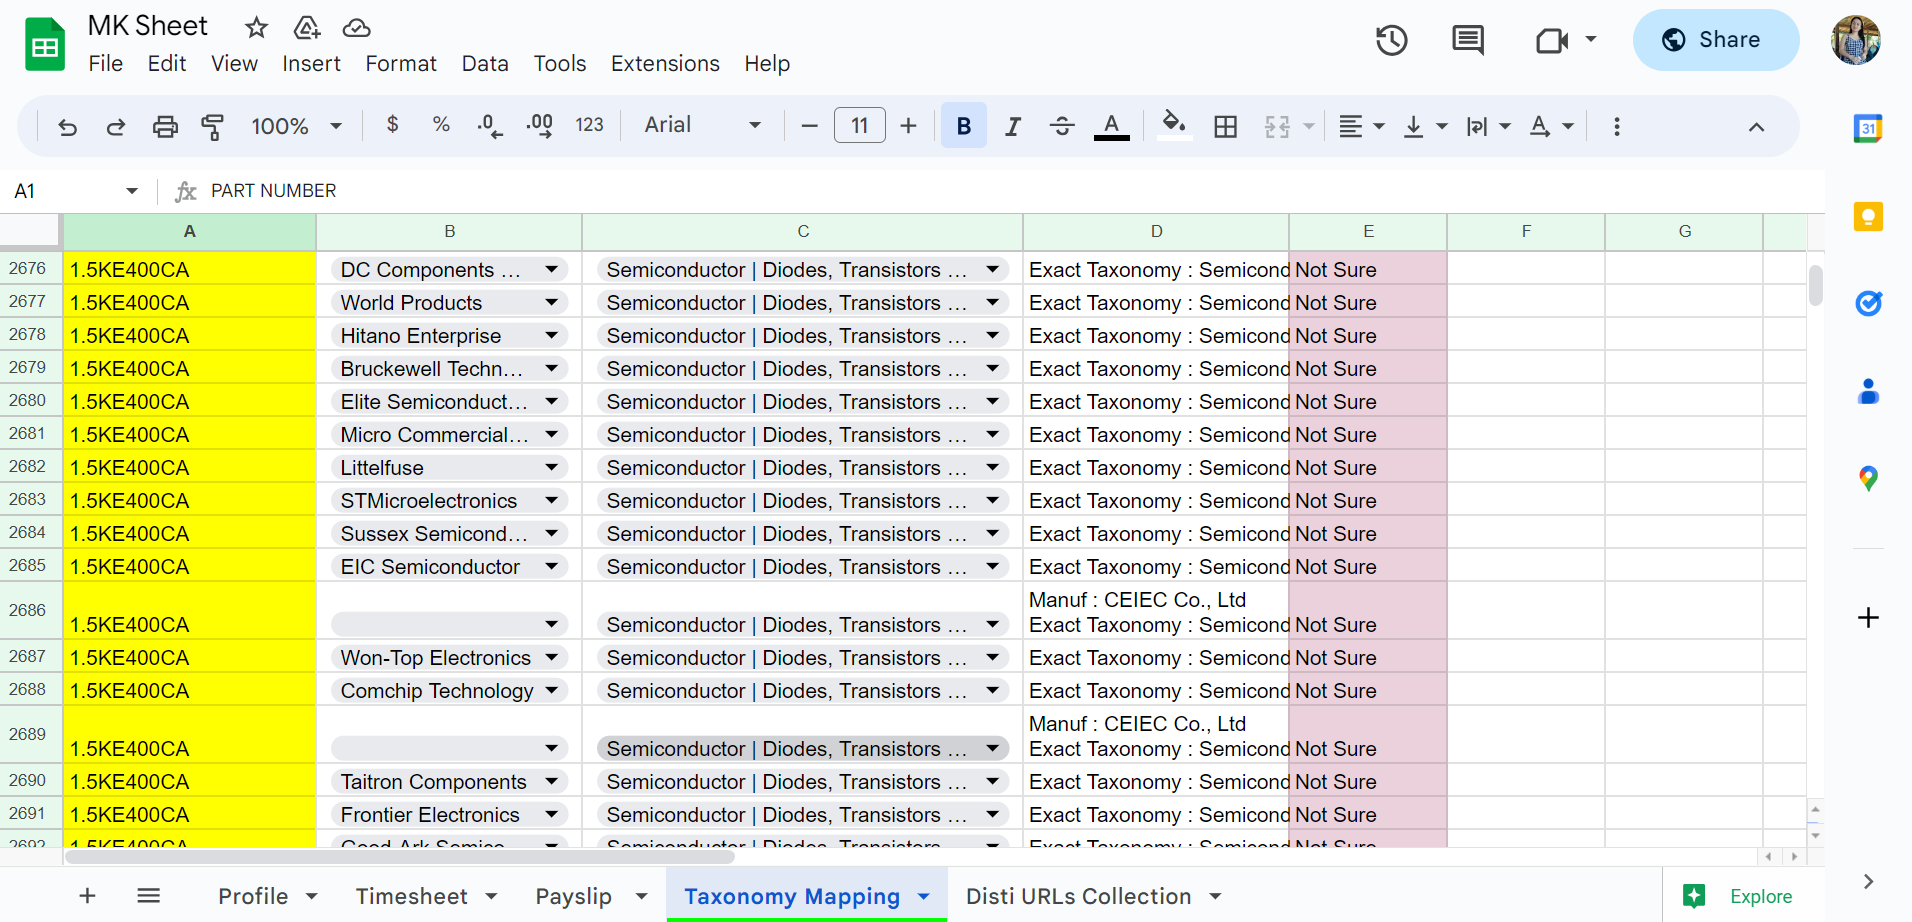Open Google Tasks side panel
The height and width of the screenshot is (922, 1912).
tap(1868, 303)
